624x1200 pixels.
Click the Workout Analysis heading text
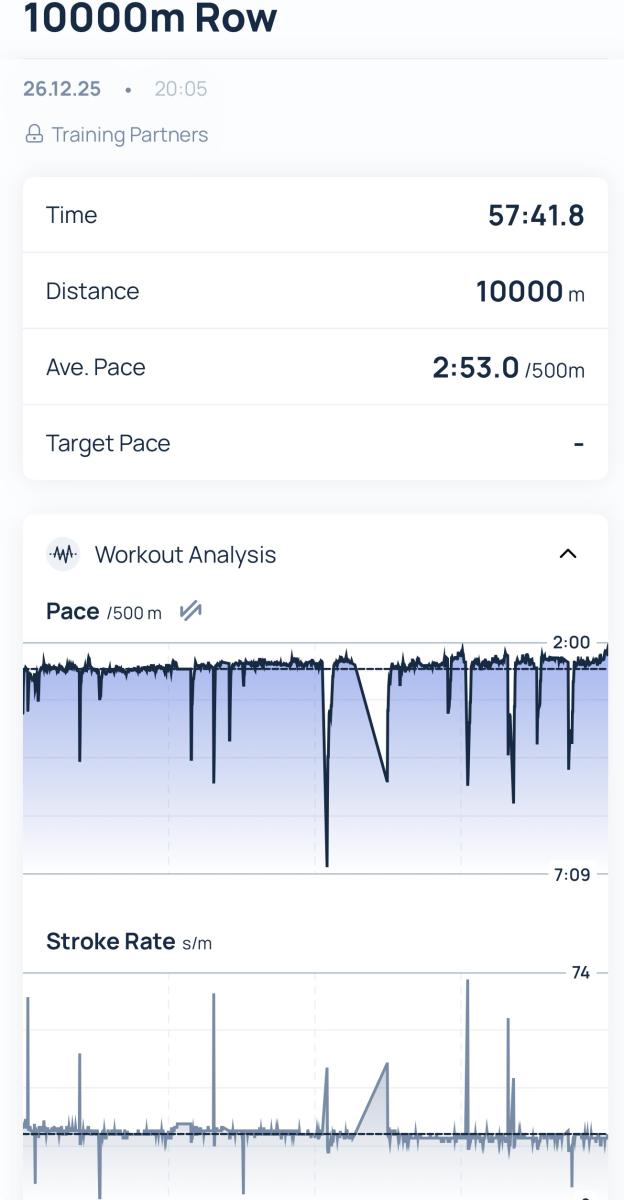[x=185, y=554]
